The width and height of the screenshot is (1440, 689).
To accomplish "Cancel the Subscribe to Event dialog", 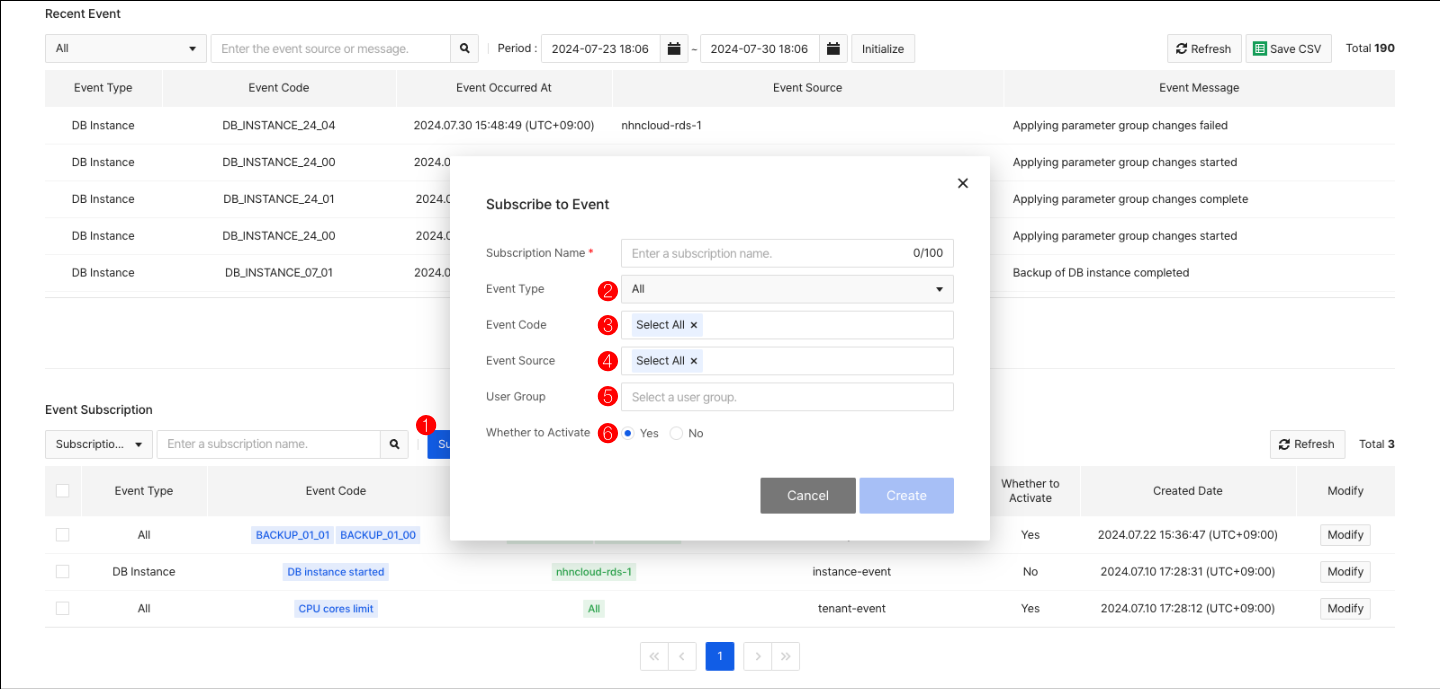I will tap(808, 495).
